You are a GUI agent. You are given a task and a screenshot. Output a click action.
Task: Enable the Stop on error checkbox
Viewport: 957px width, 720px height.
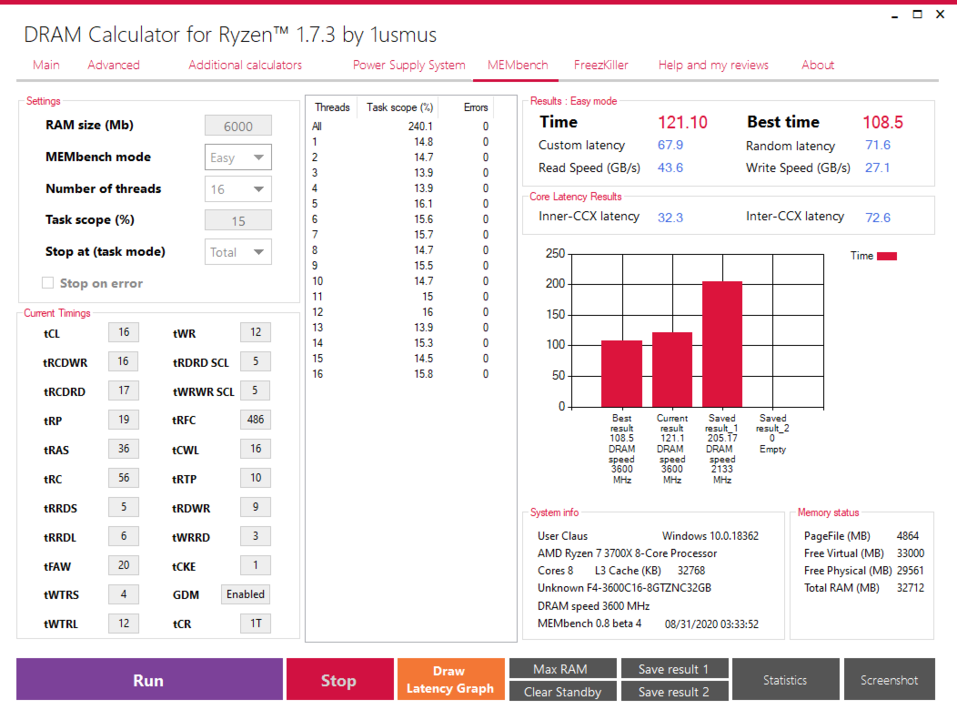(48, 283)
